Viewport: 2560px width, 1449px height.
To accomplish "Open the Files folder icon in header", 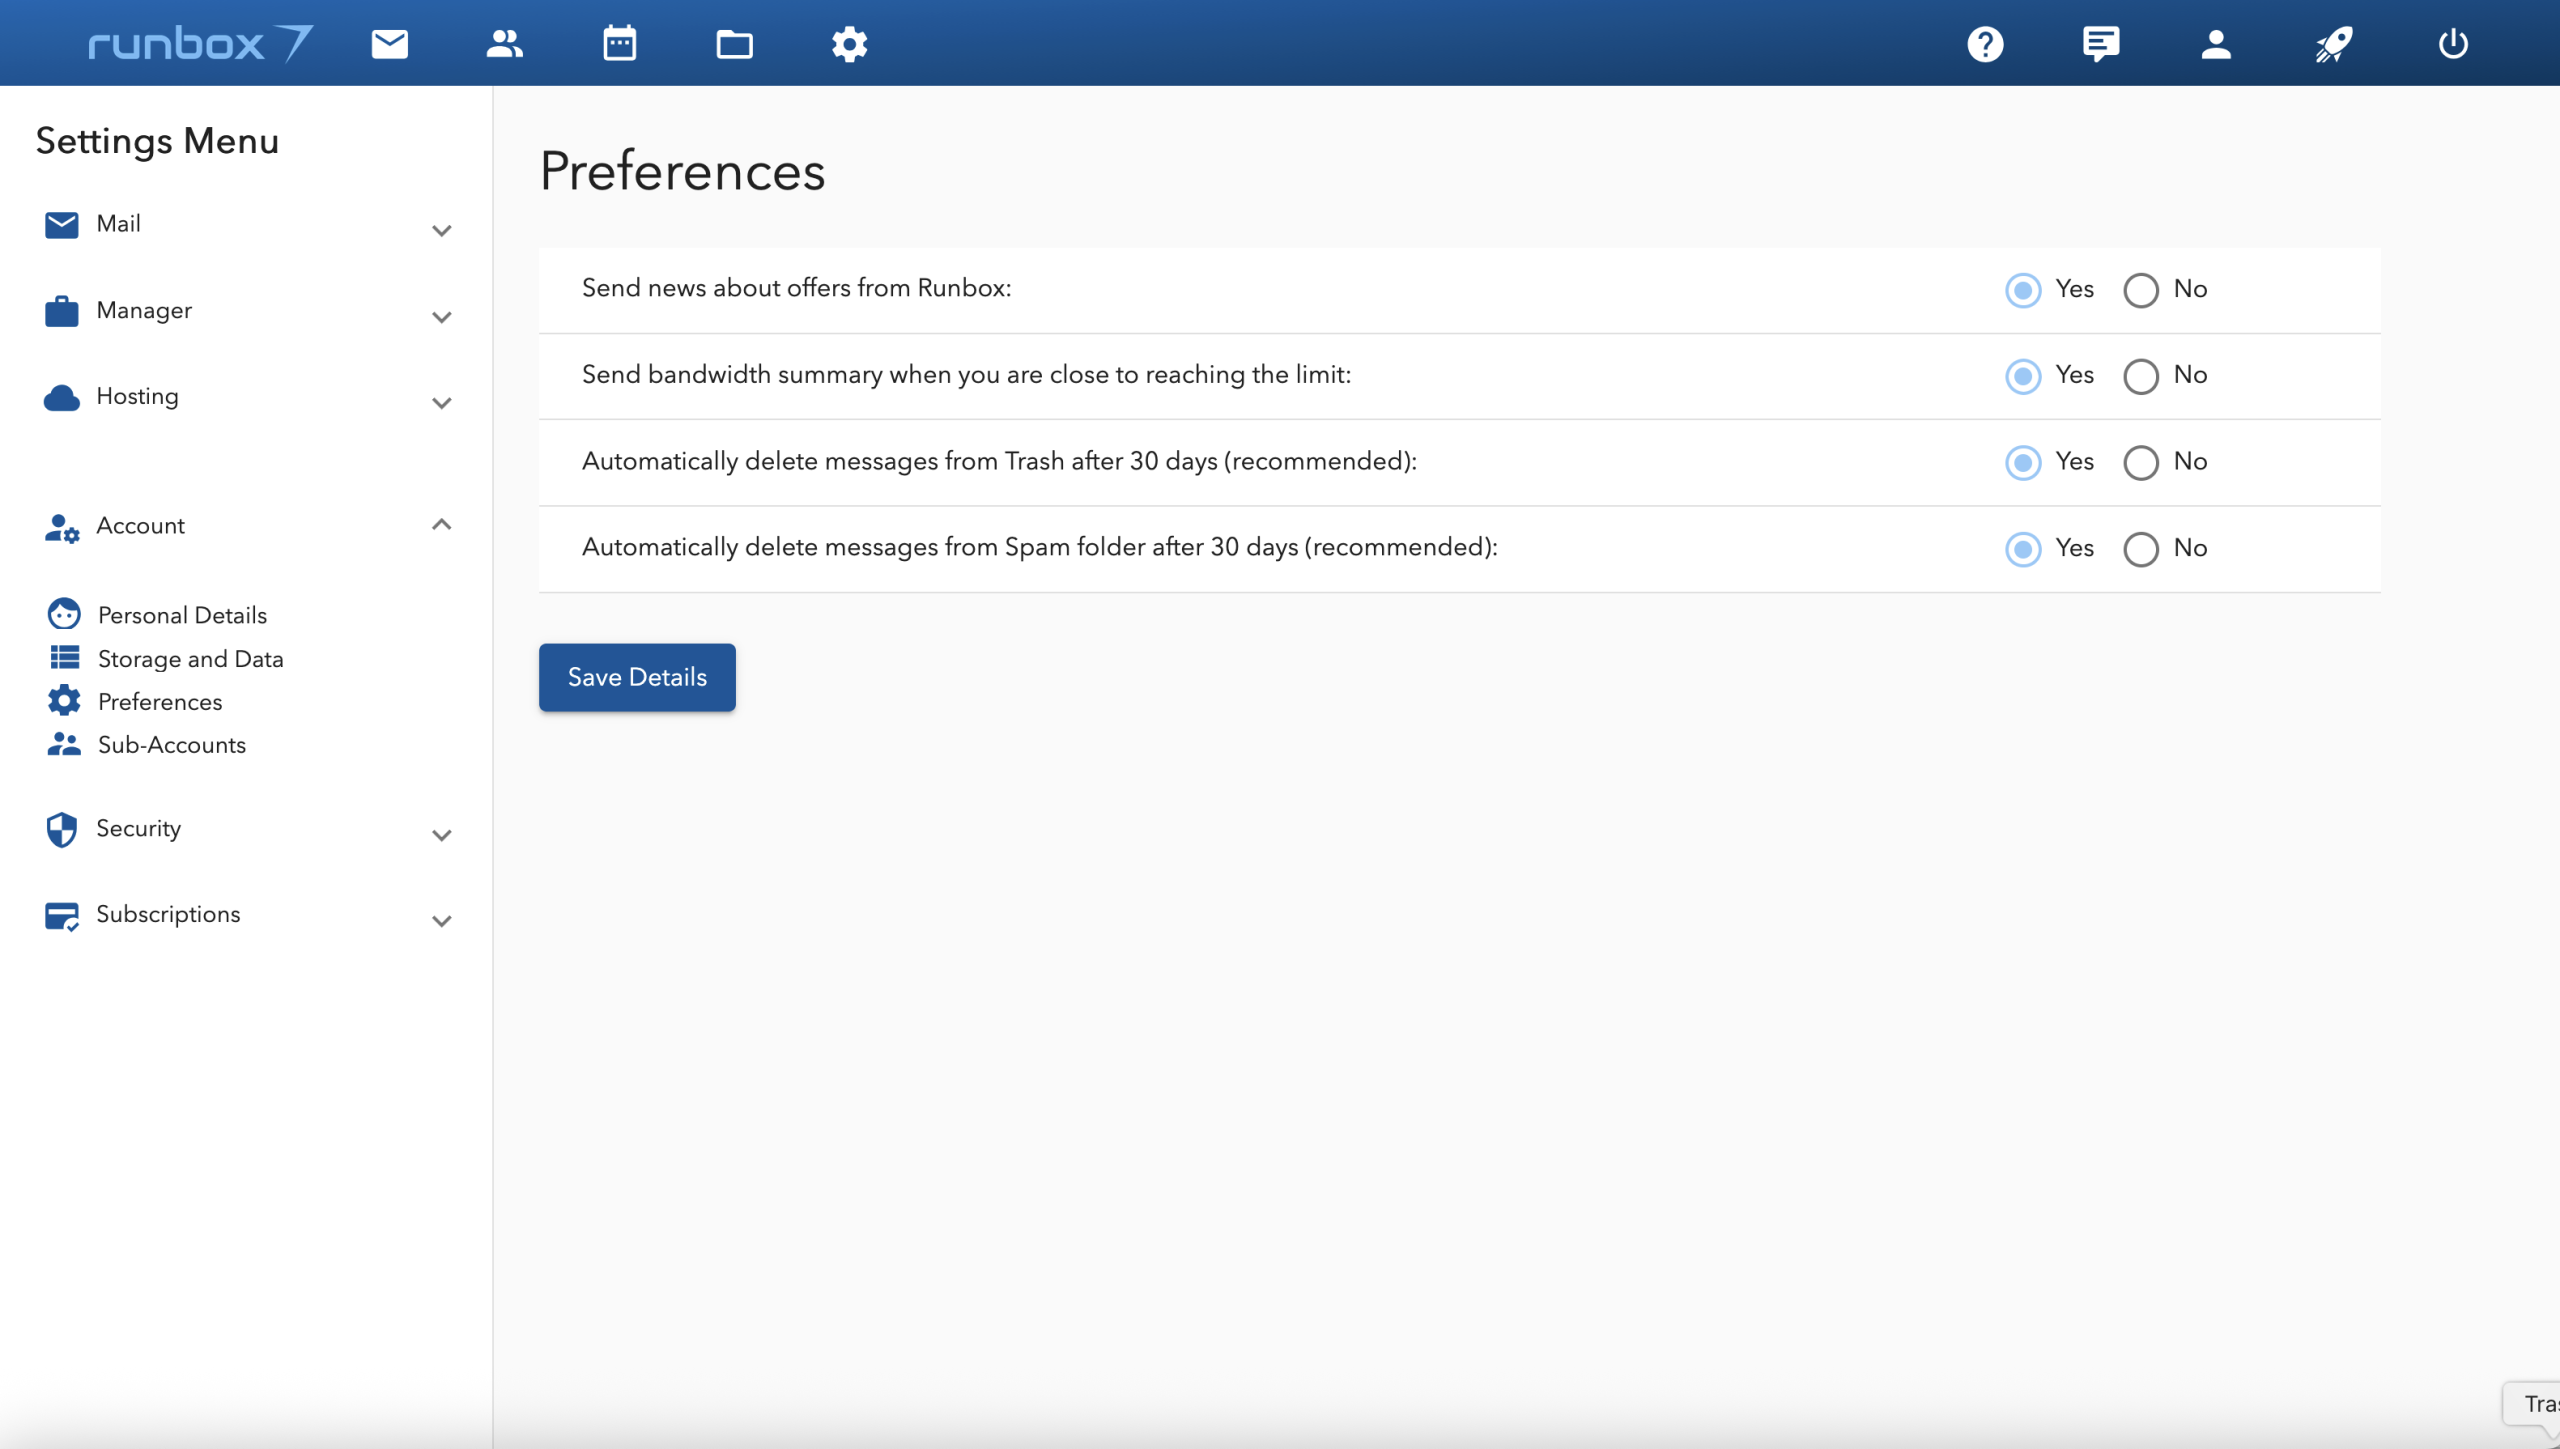I will pyautogui.click(x=734, y=44).
